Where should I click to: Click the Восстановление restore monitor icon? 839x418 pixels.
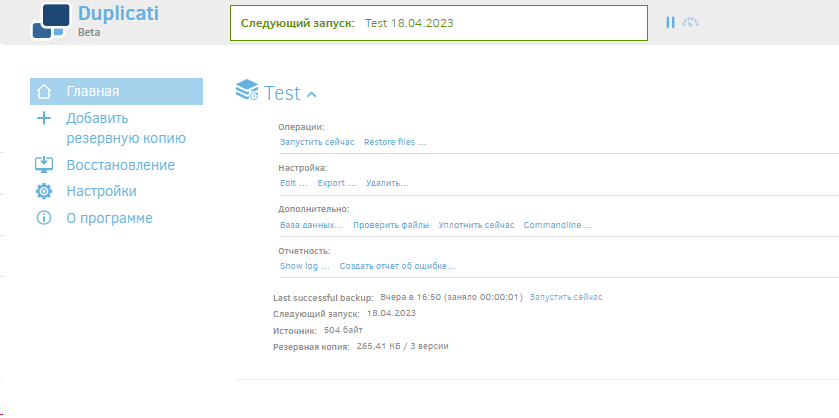pos(43,164)
